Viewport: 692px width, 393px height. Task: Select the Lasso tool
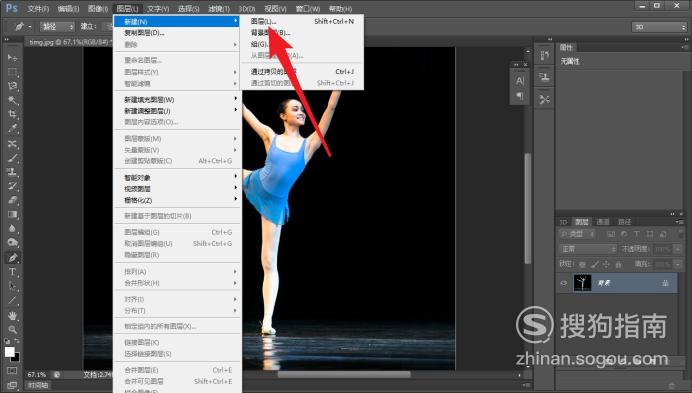[12, 86]
